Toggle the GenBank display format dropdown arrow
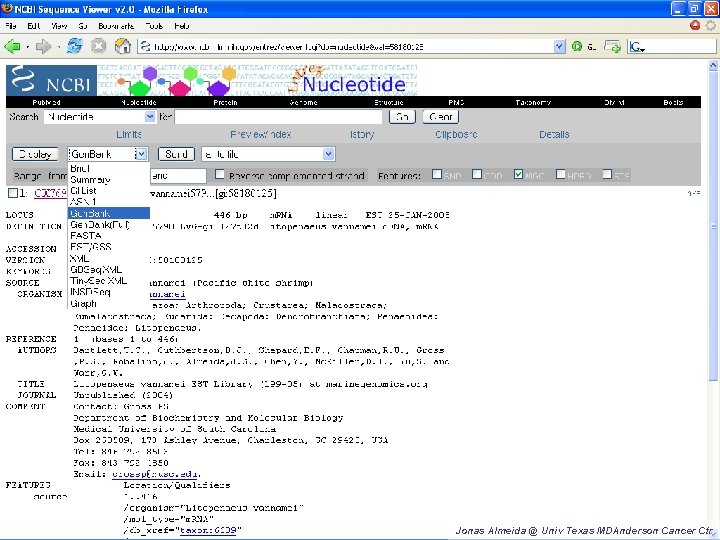 (x=141, y=154)
